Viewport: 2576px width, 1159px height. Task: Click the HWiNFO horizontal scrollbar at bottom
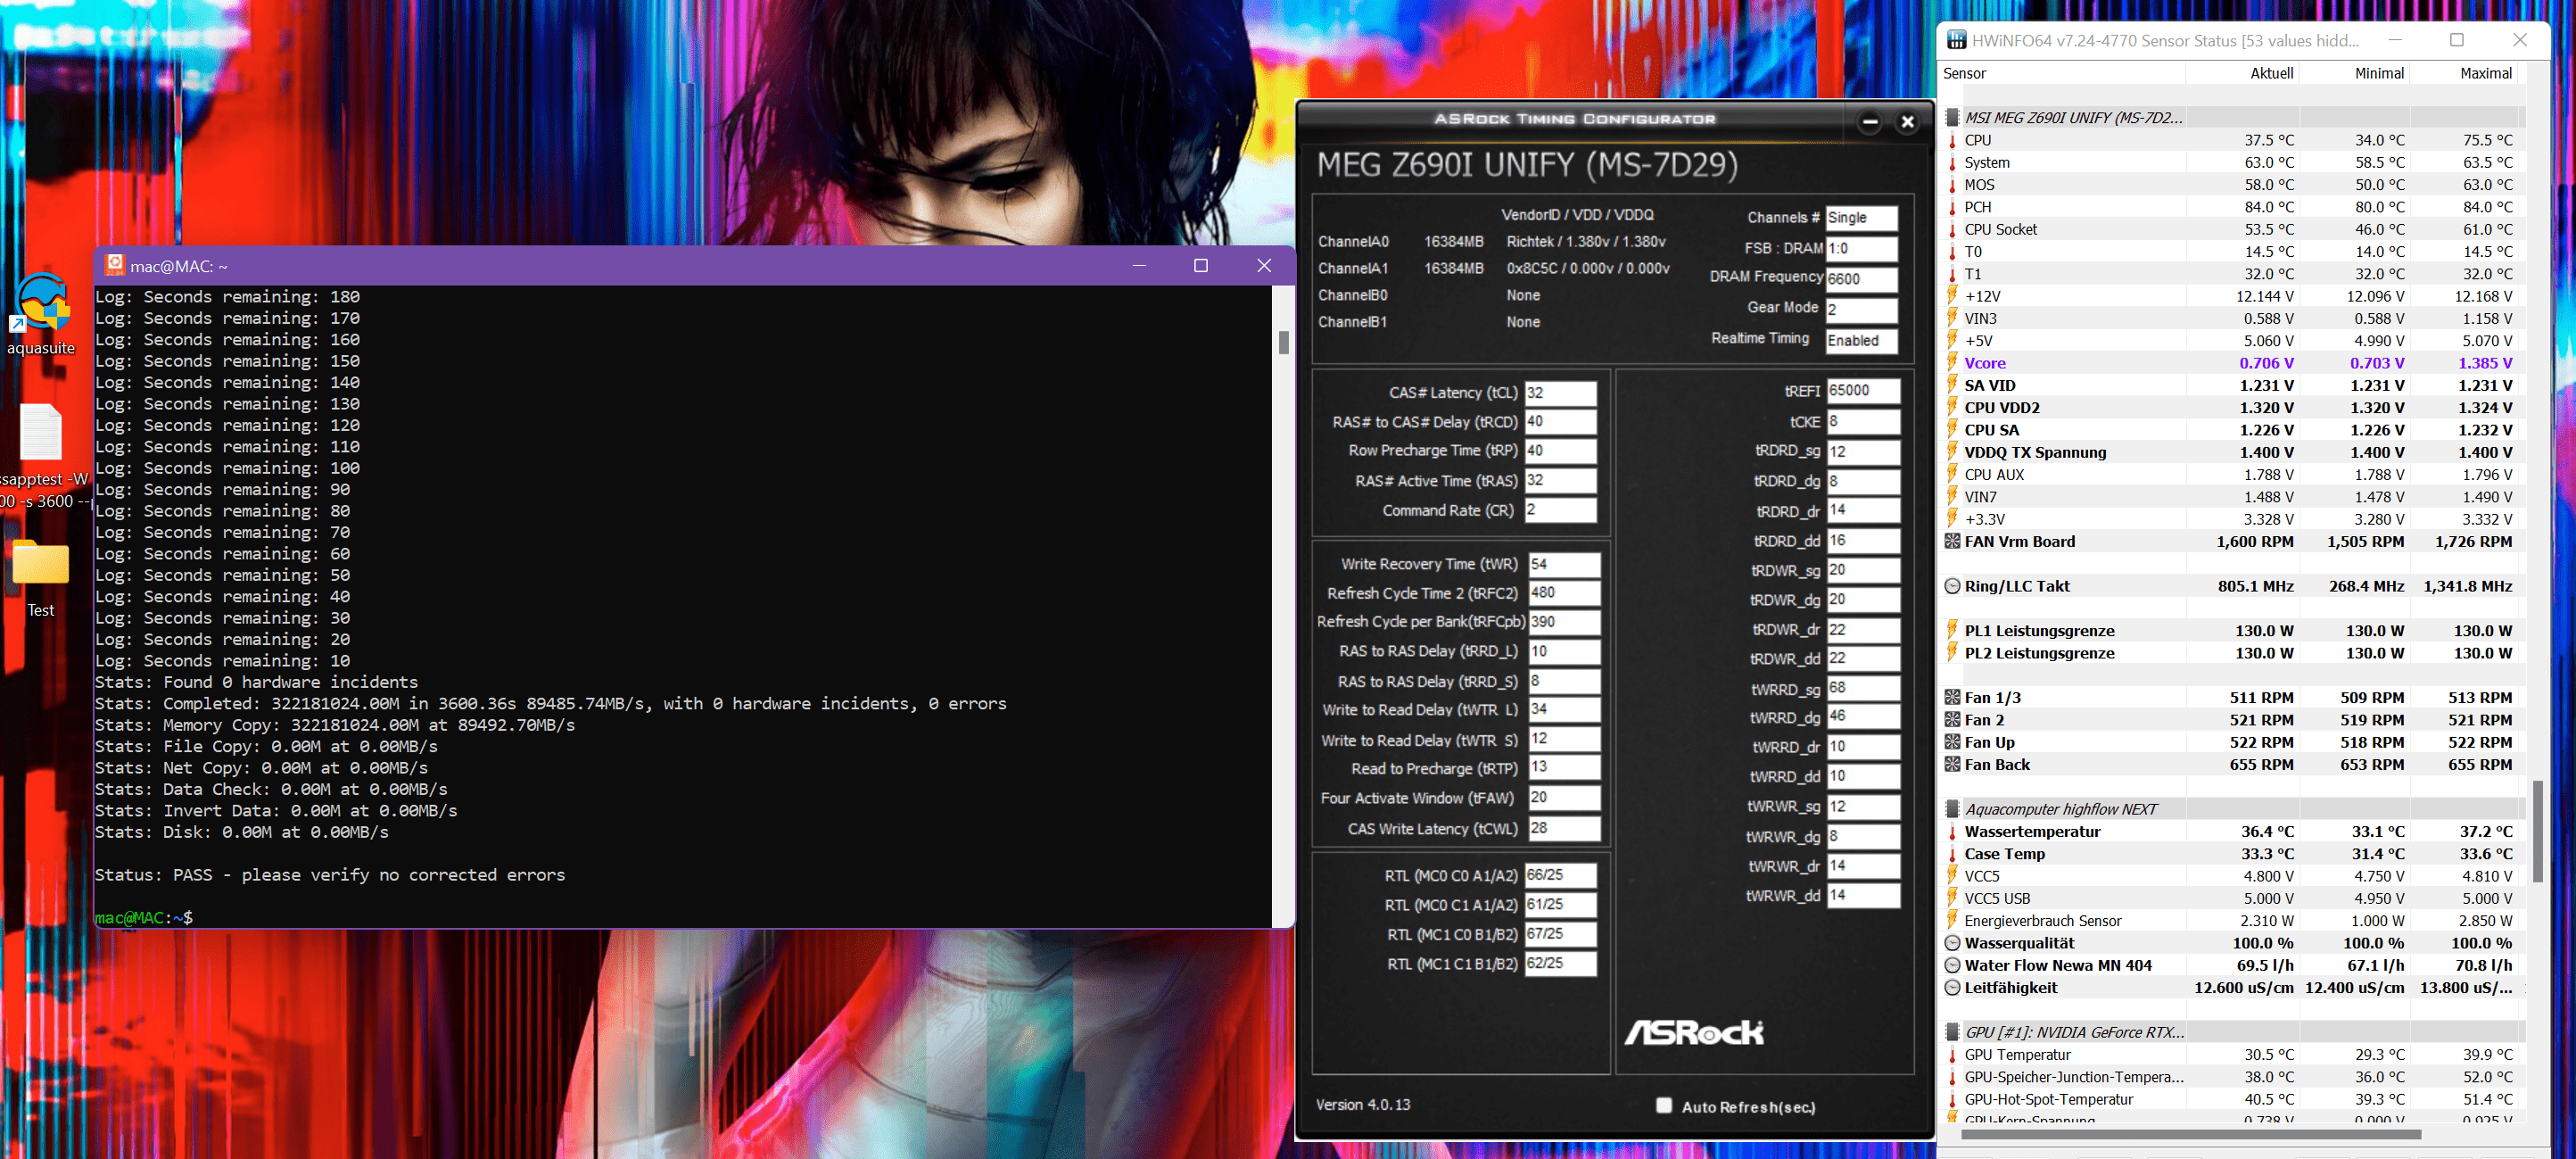tap(2190, 1134)
